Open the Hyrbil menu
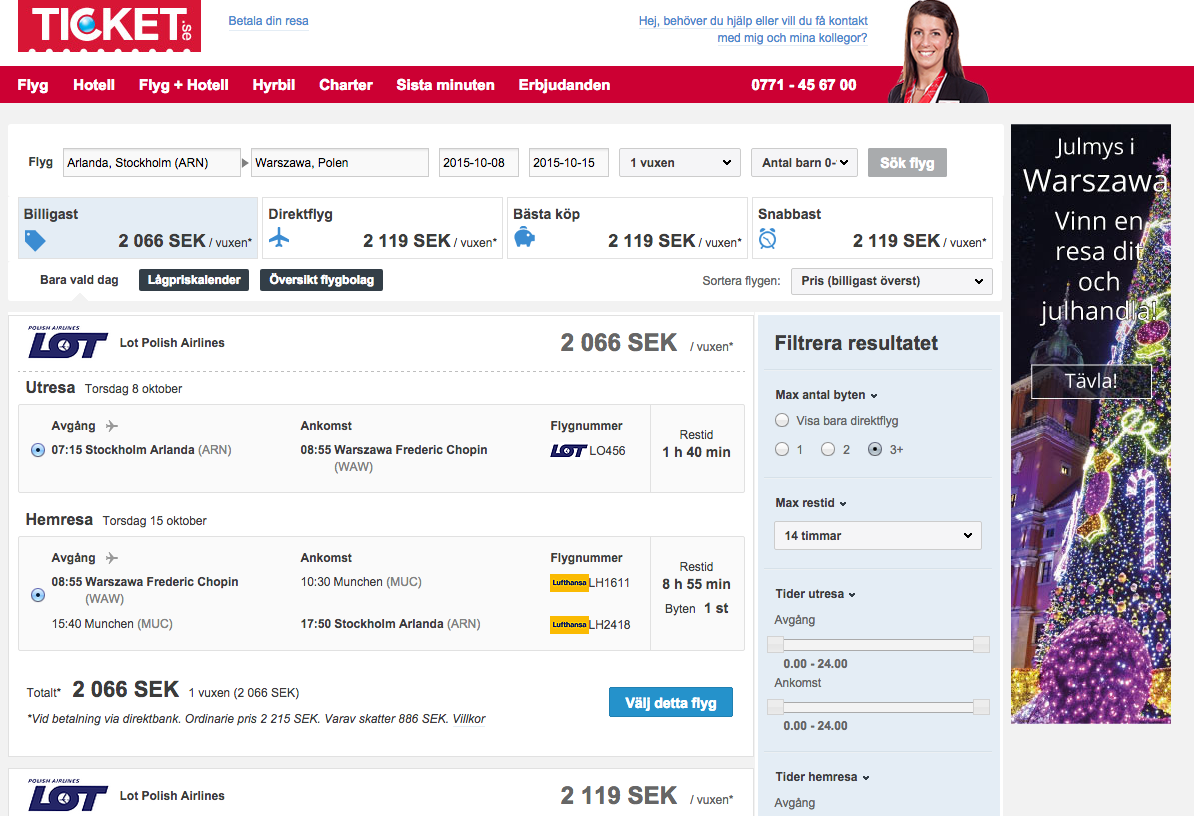Image resolution: width=1194 pixels, height=816 pixels. [273, 85]
